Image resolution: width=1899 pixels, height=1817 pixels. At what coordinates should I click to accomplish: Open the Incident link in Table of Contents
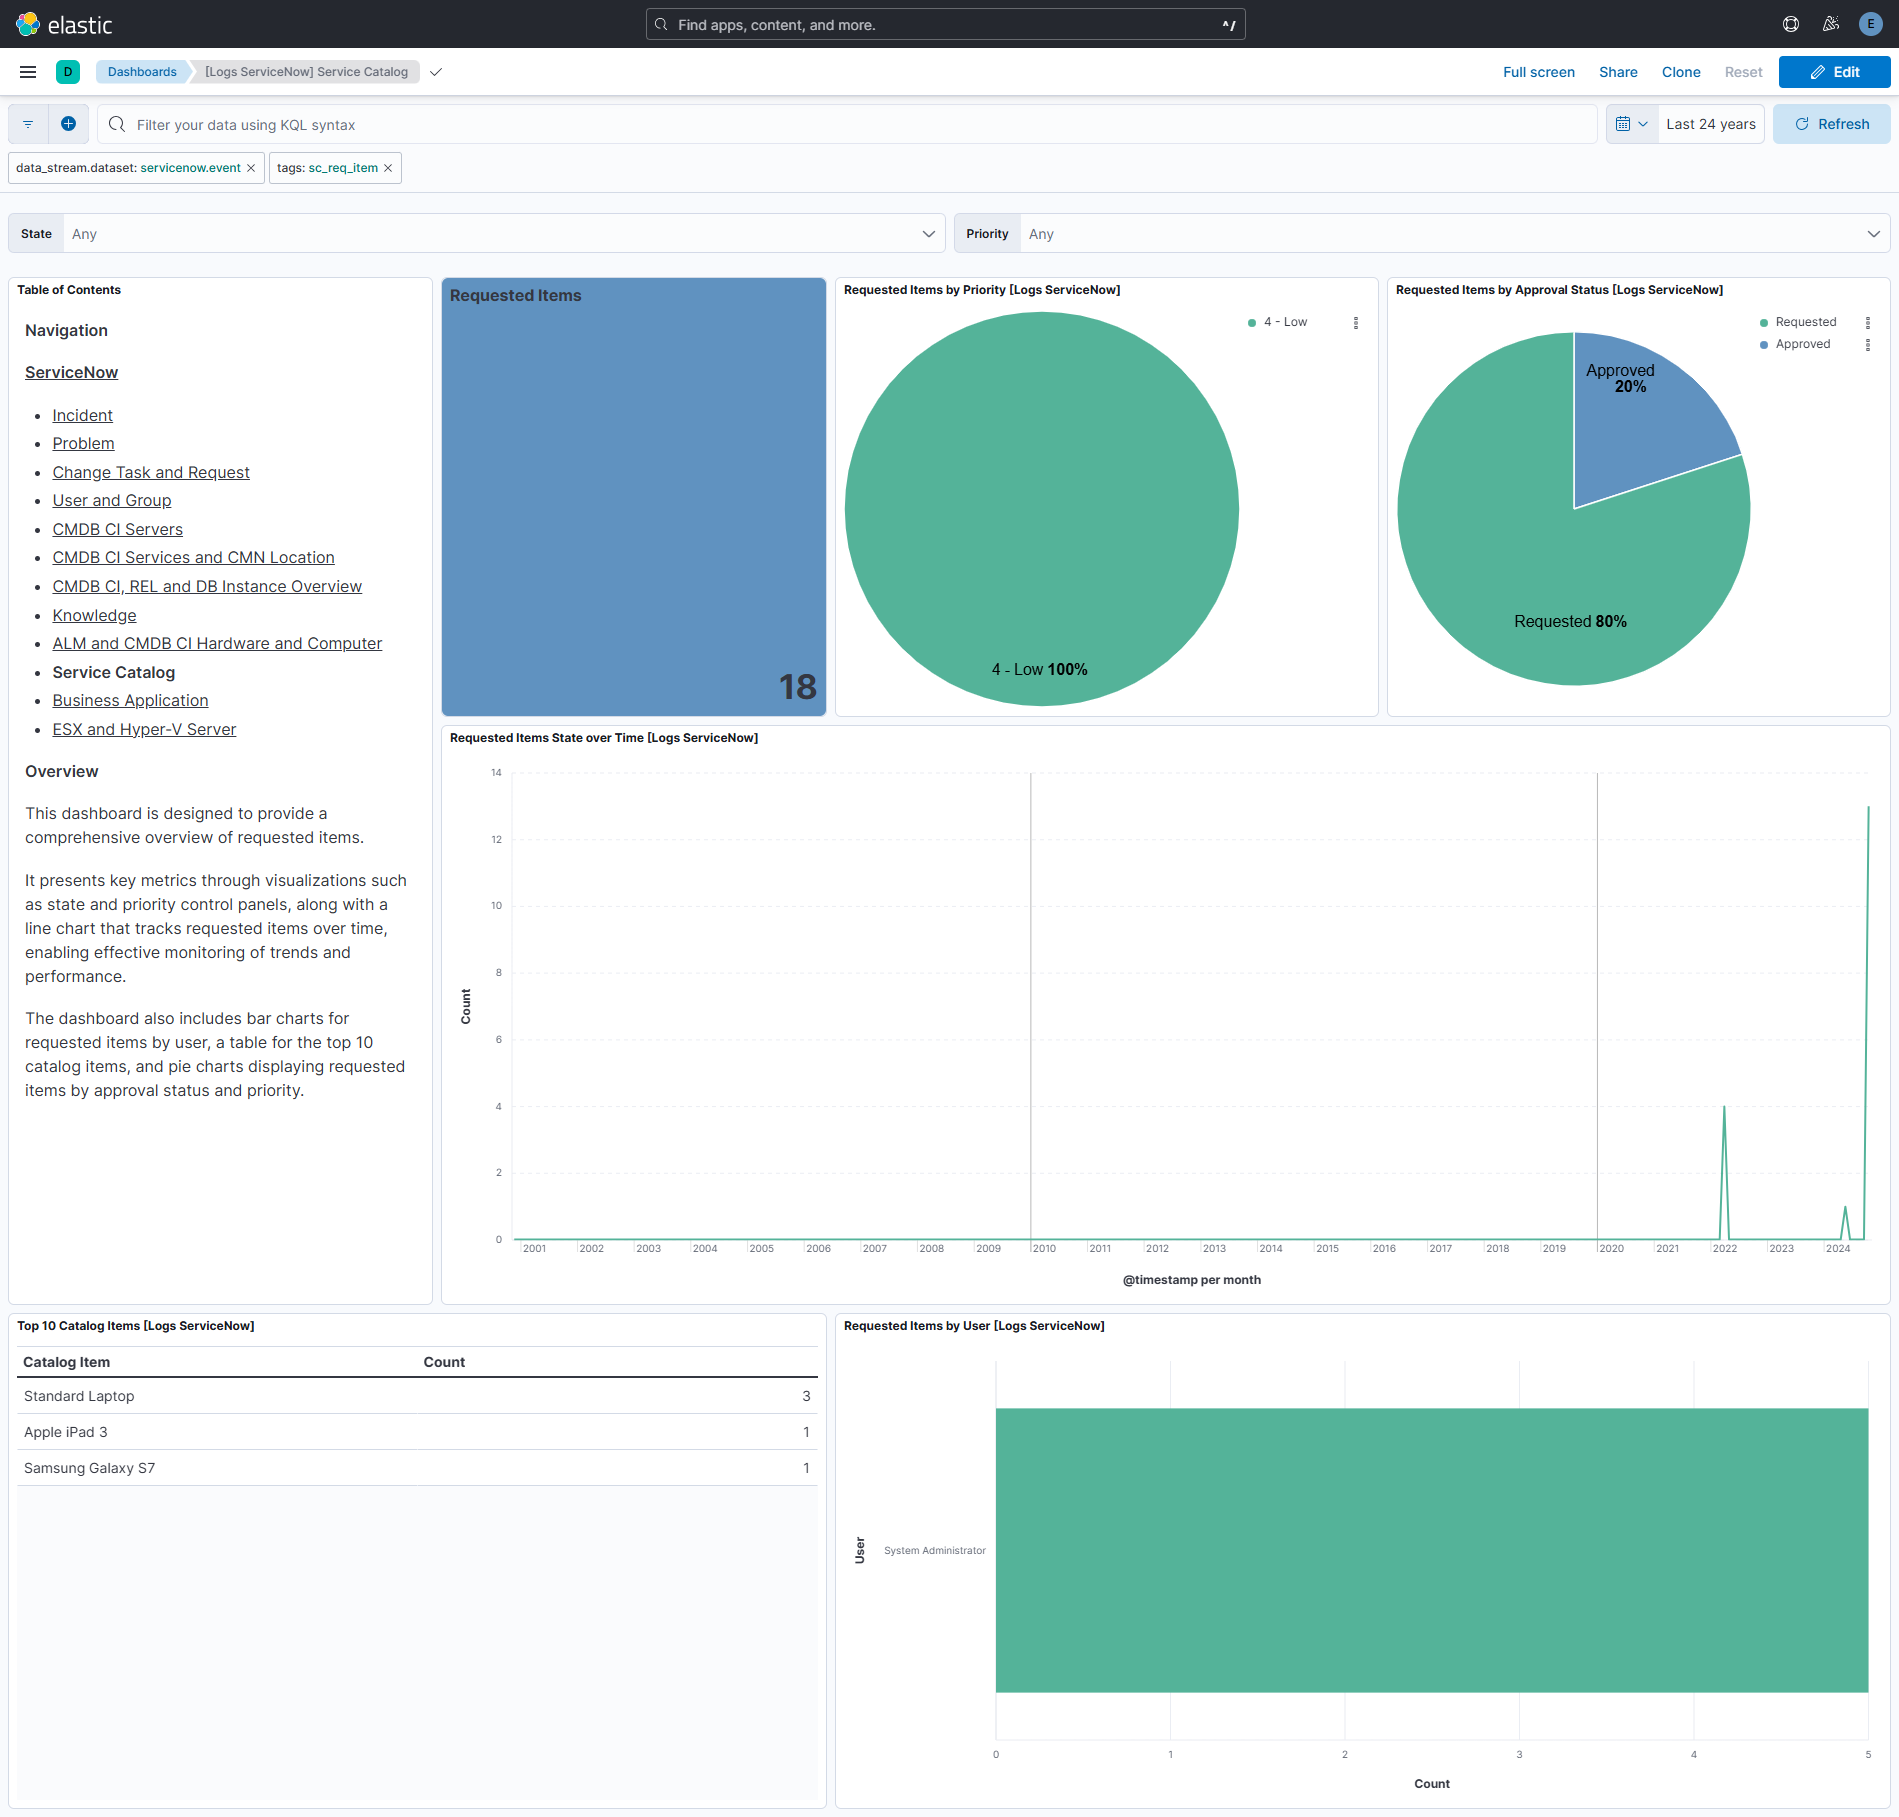pyautogui.click(x=82, y=414)
